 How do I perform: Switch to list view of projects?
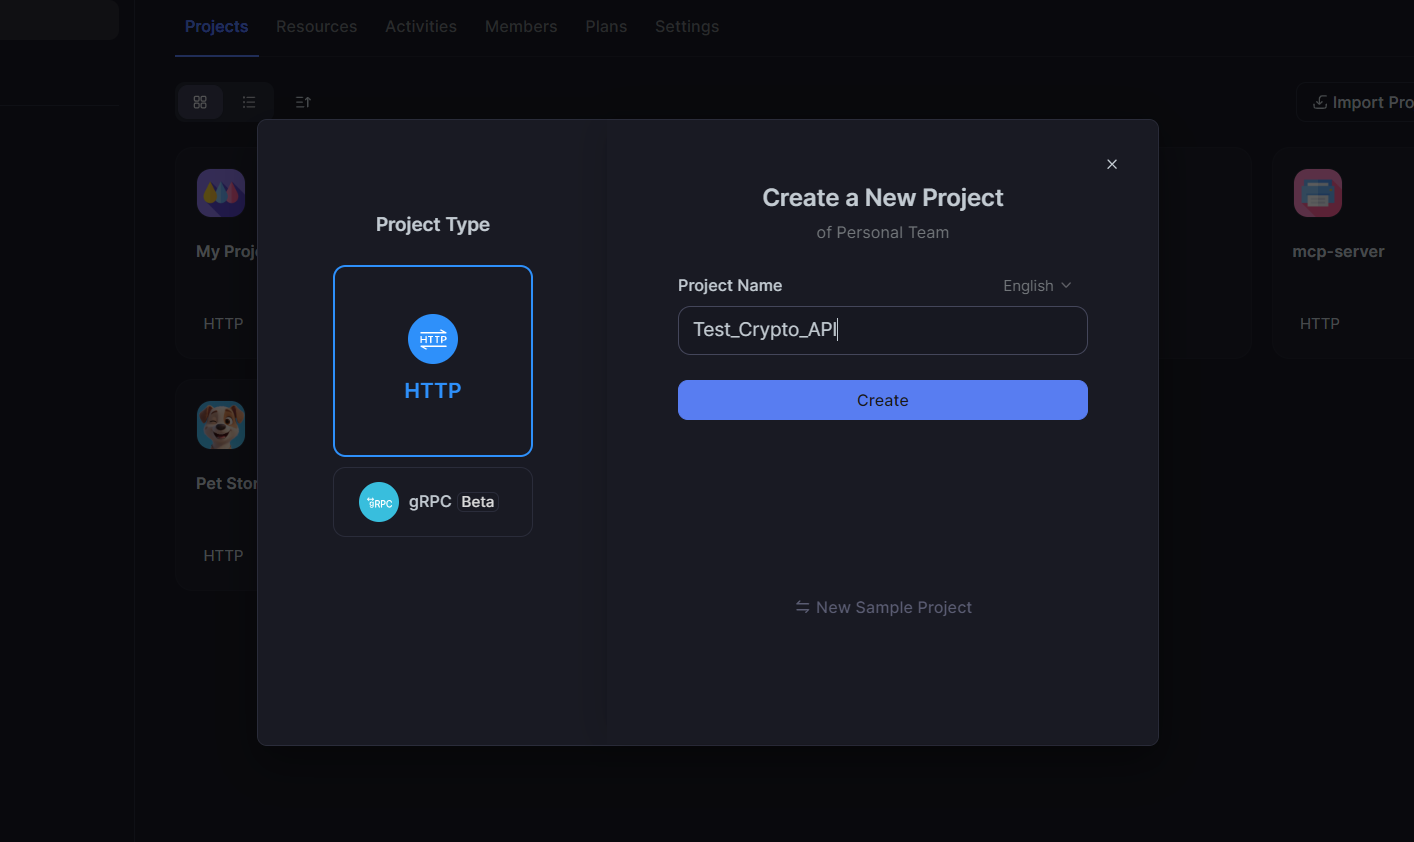click(248, 101)
